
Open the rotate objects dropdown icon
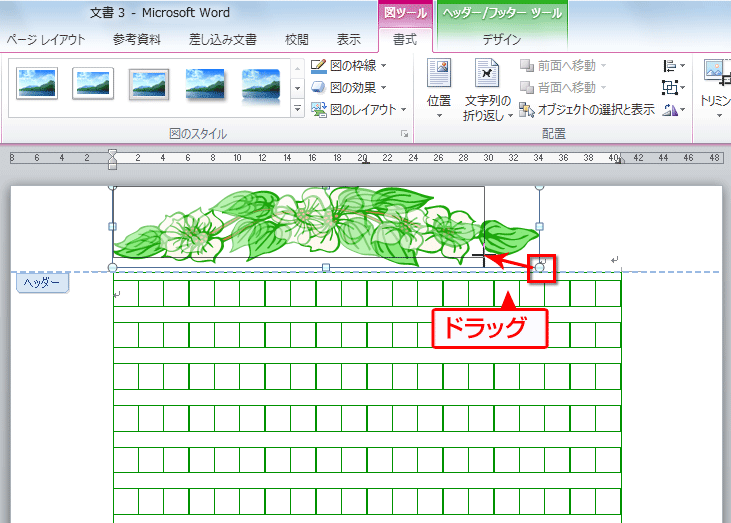[x=673, y=110]
